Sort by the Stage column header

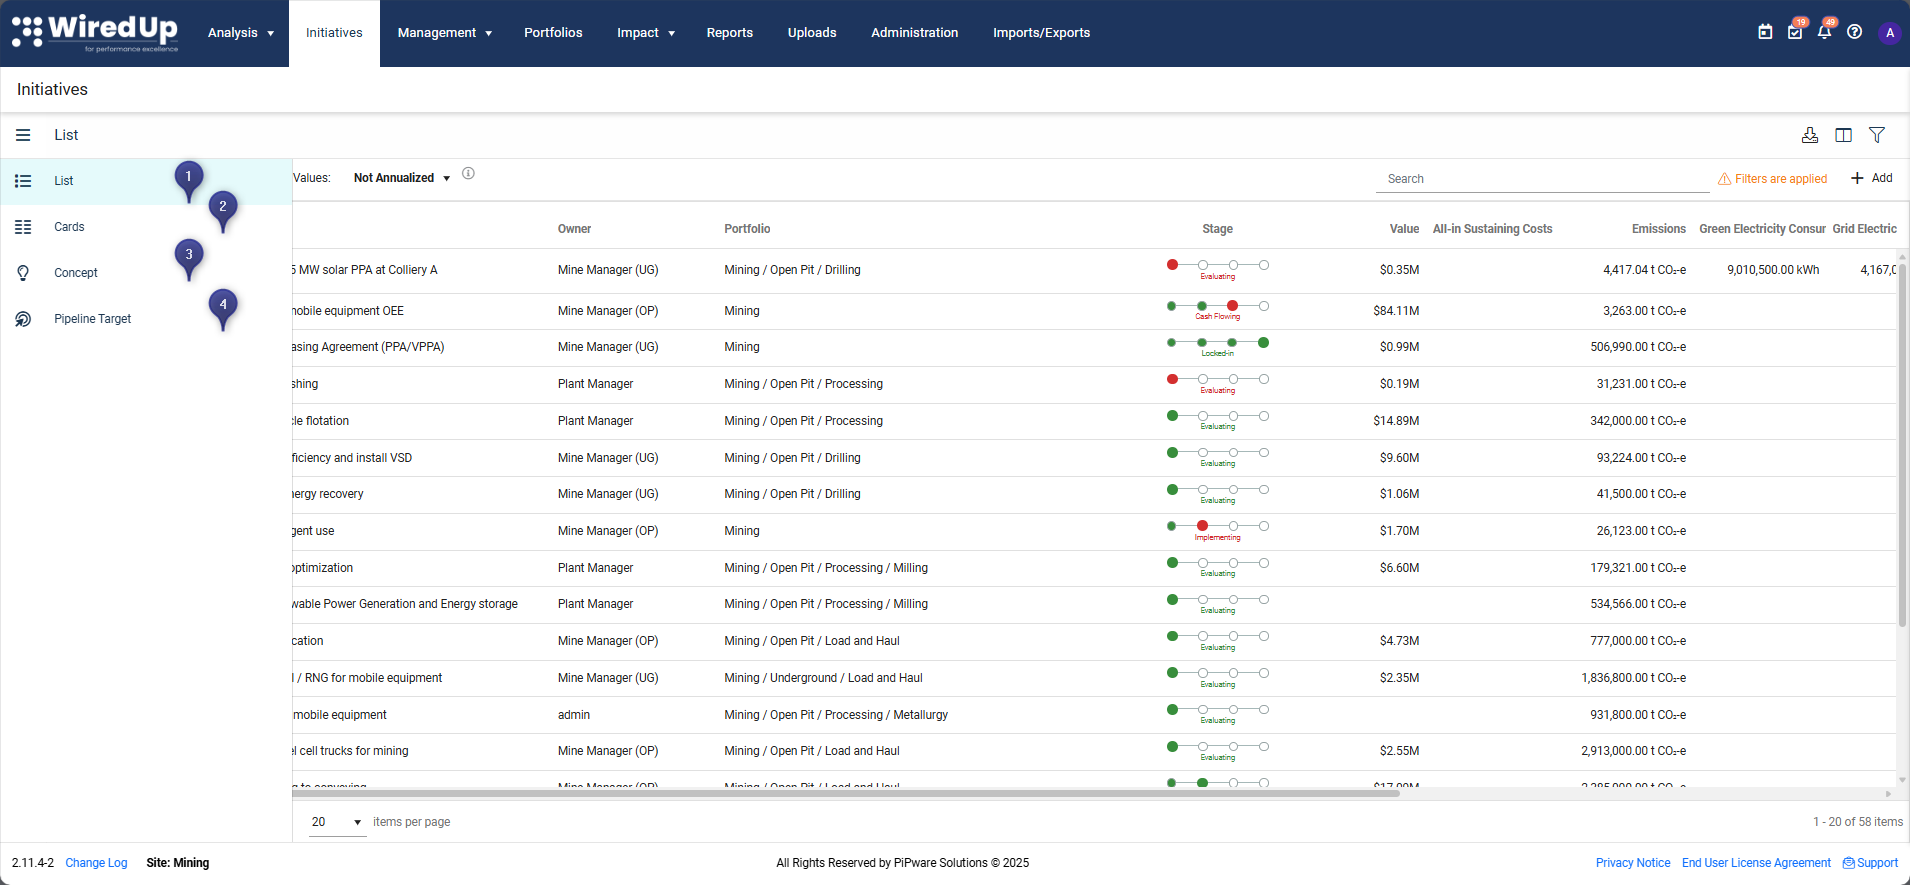point(1217,229)
